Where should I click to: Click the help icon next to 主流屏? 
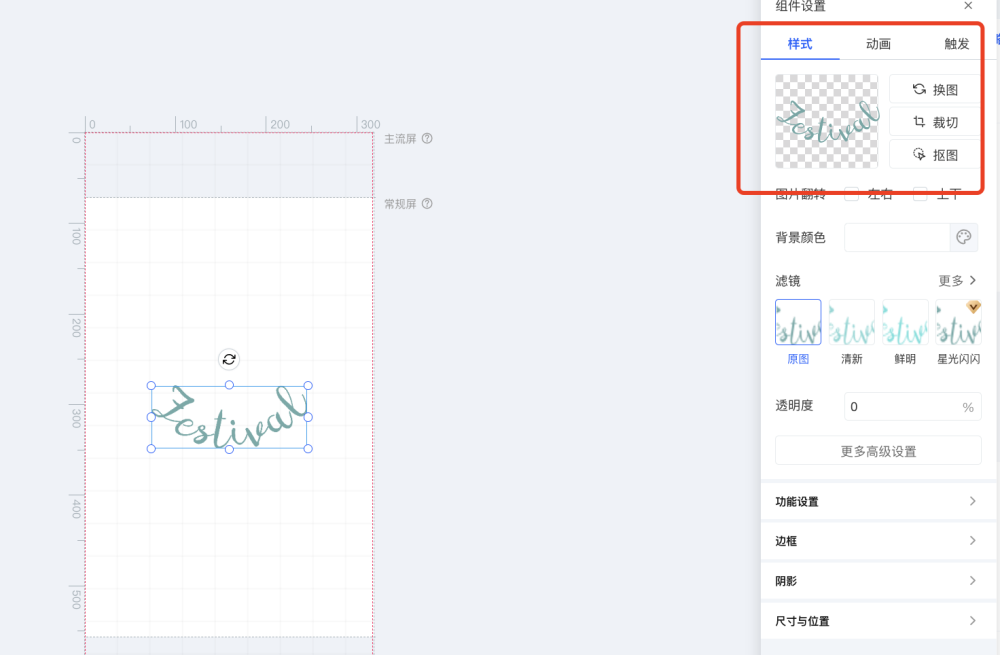427,139
